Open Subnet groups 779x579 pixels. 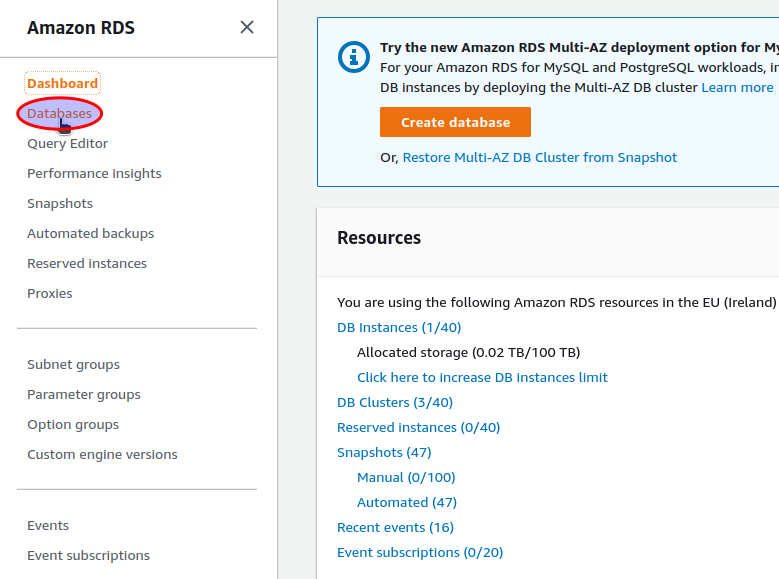[x=74, y=365]
